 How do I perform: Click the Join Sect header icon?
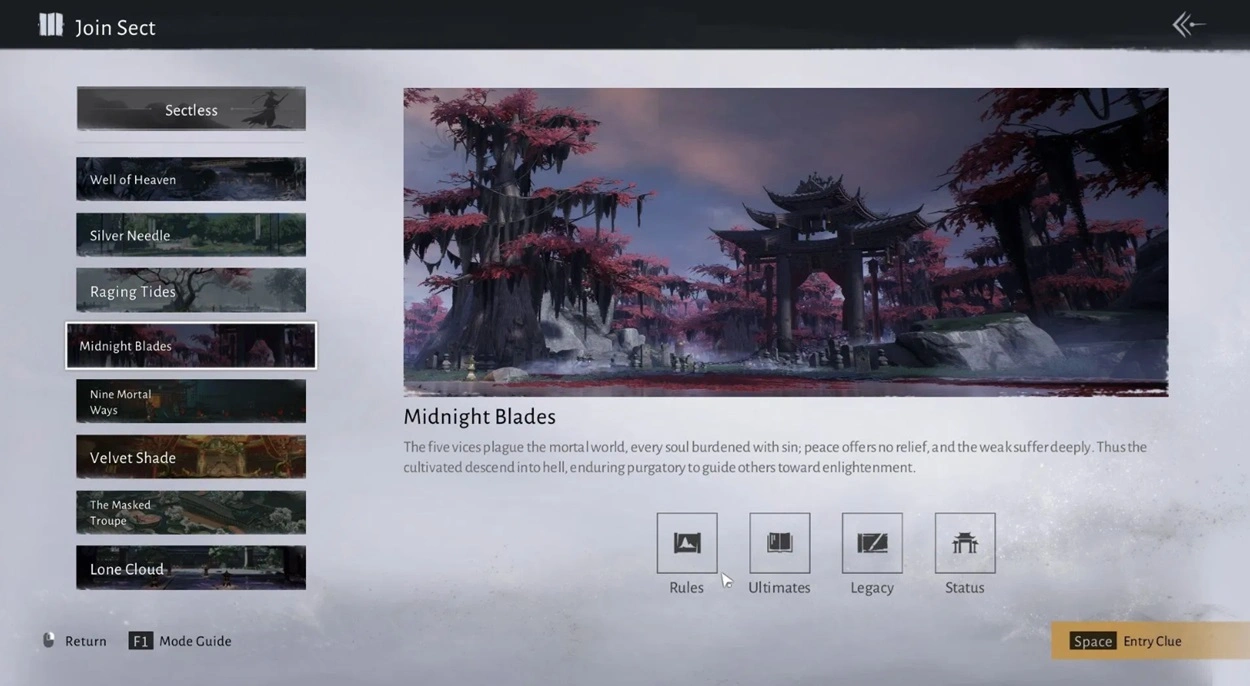point(50,26)
